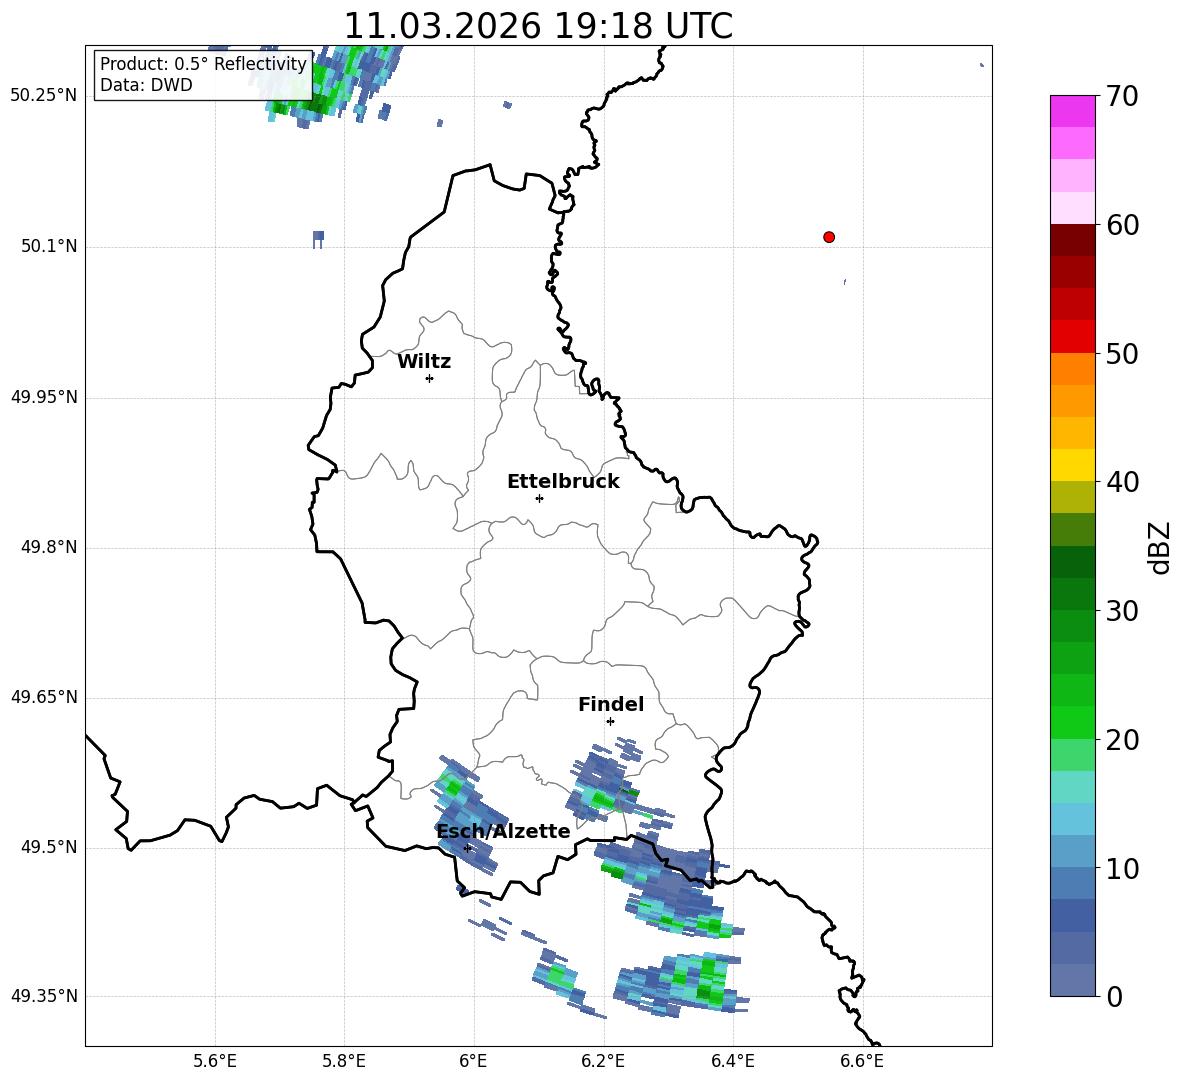This screenshot has width=1184, height=1081.
Task: Click the 49.95°N latitude label
Action: tap(44, 397)
